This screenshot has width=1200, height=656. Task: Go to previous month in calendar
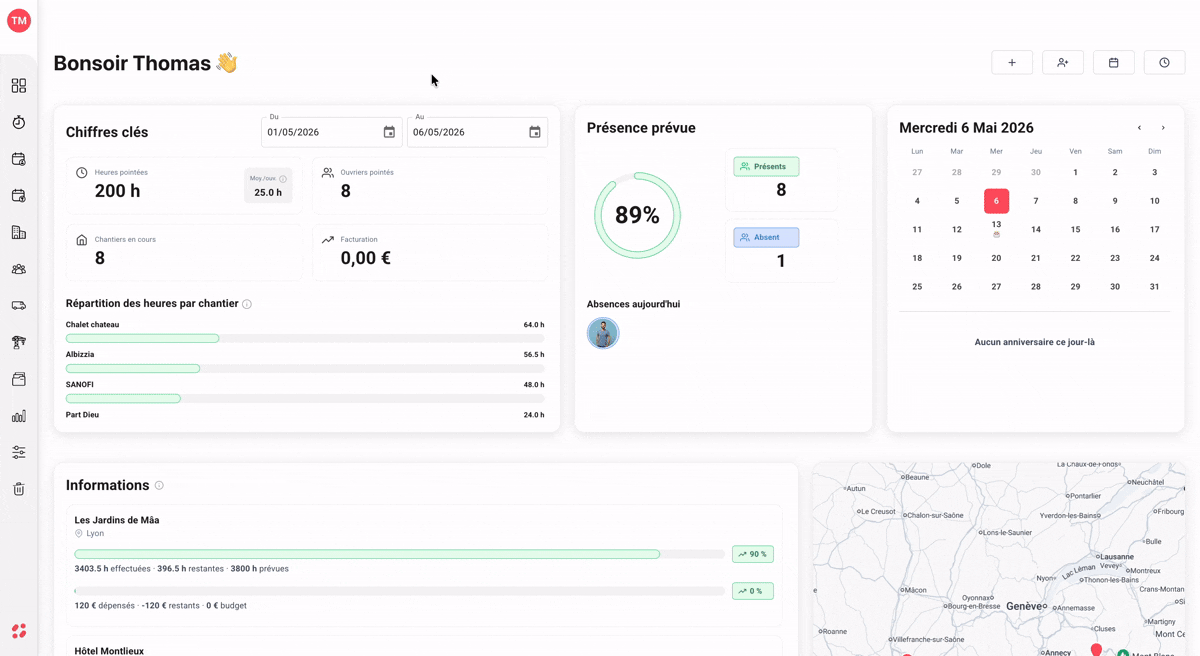pos(1139,128)
